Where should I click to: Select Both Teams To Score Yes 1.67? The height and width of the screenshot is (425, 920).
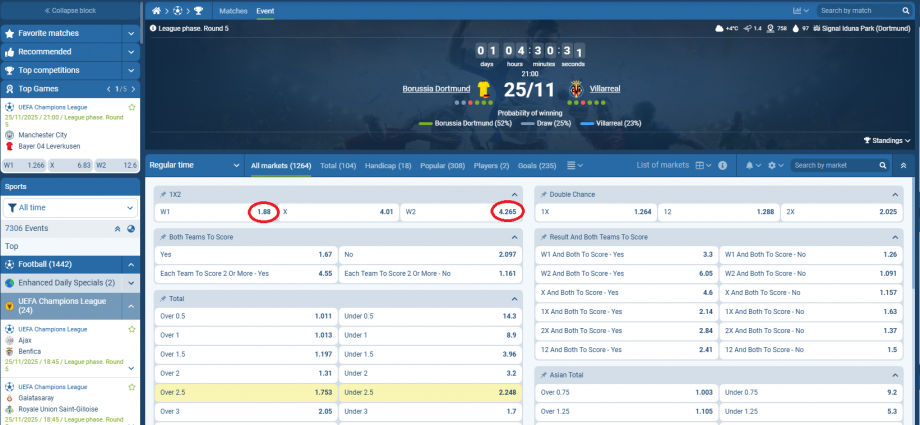tap(246, 255)
